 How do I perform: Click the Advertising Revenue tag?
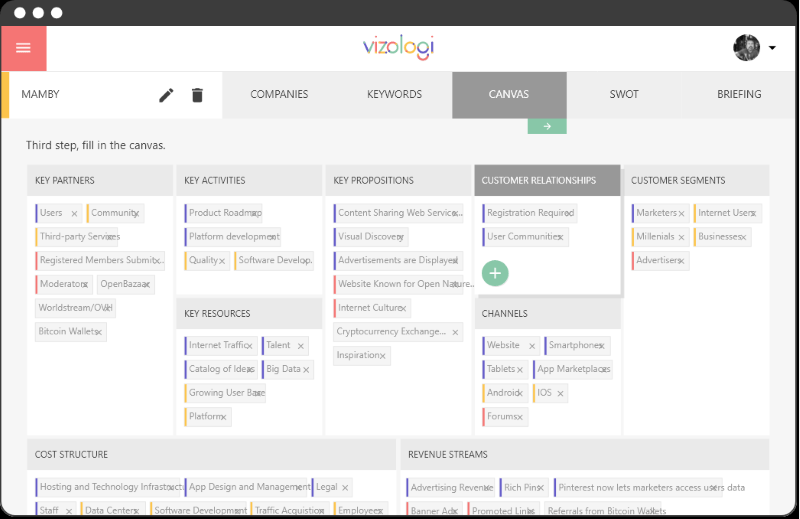tap(449, 488)
